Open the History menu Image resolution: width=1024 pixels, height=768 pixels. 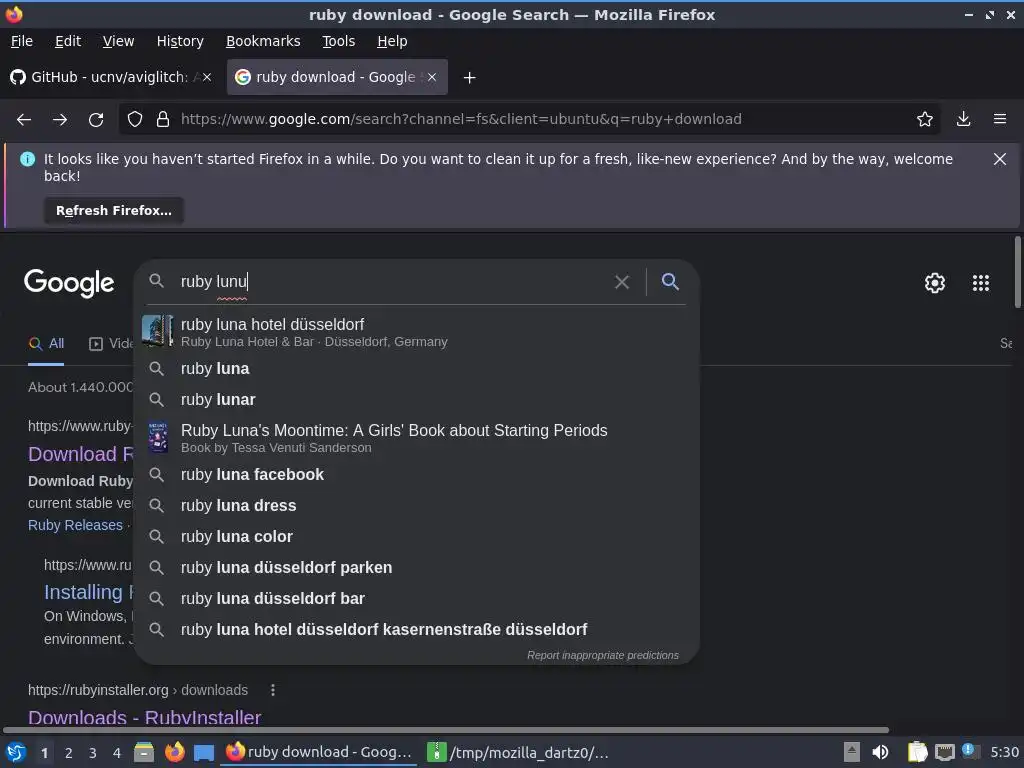click(x=180, y=41)
